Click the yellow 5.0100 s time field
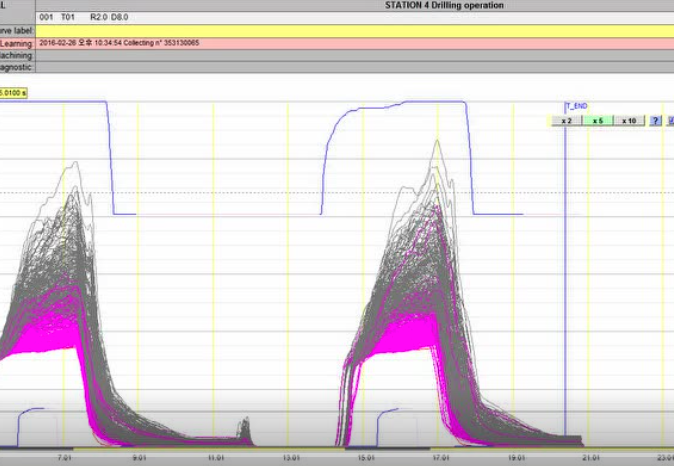674x466 pixels. [x=14, y=91]
